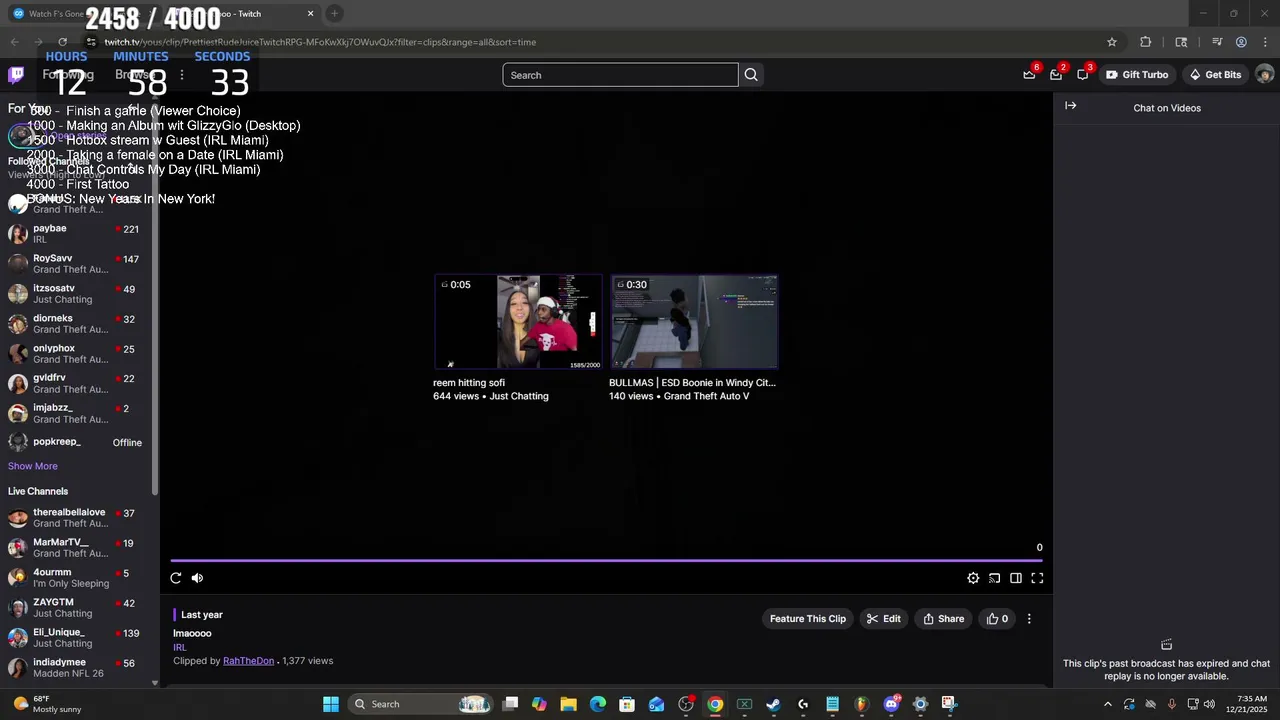Click the Edit clip button
1280x720 pixels.
coord(884,619)
